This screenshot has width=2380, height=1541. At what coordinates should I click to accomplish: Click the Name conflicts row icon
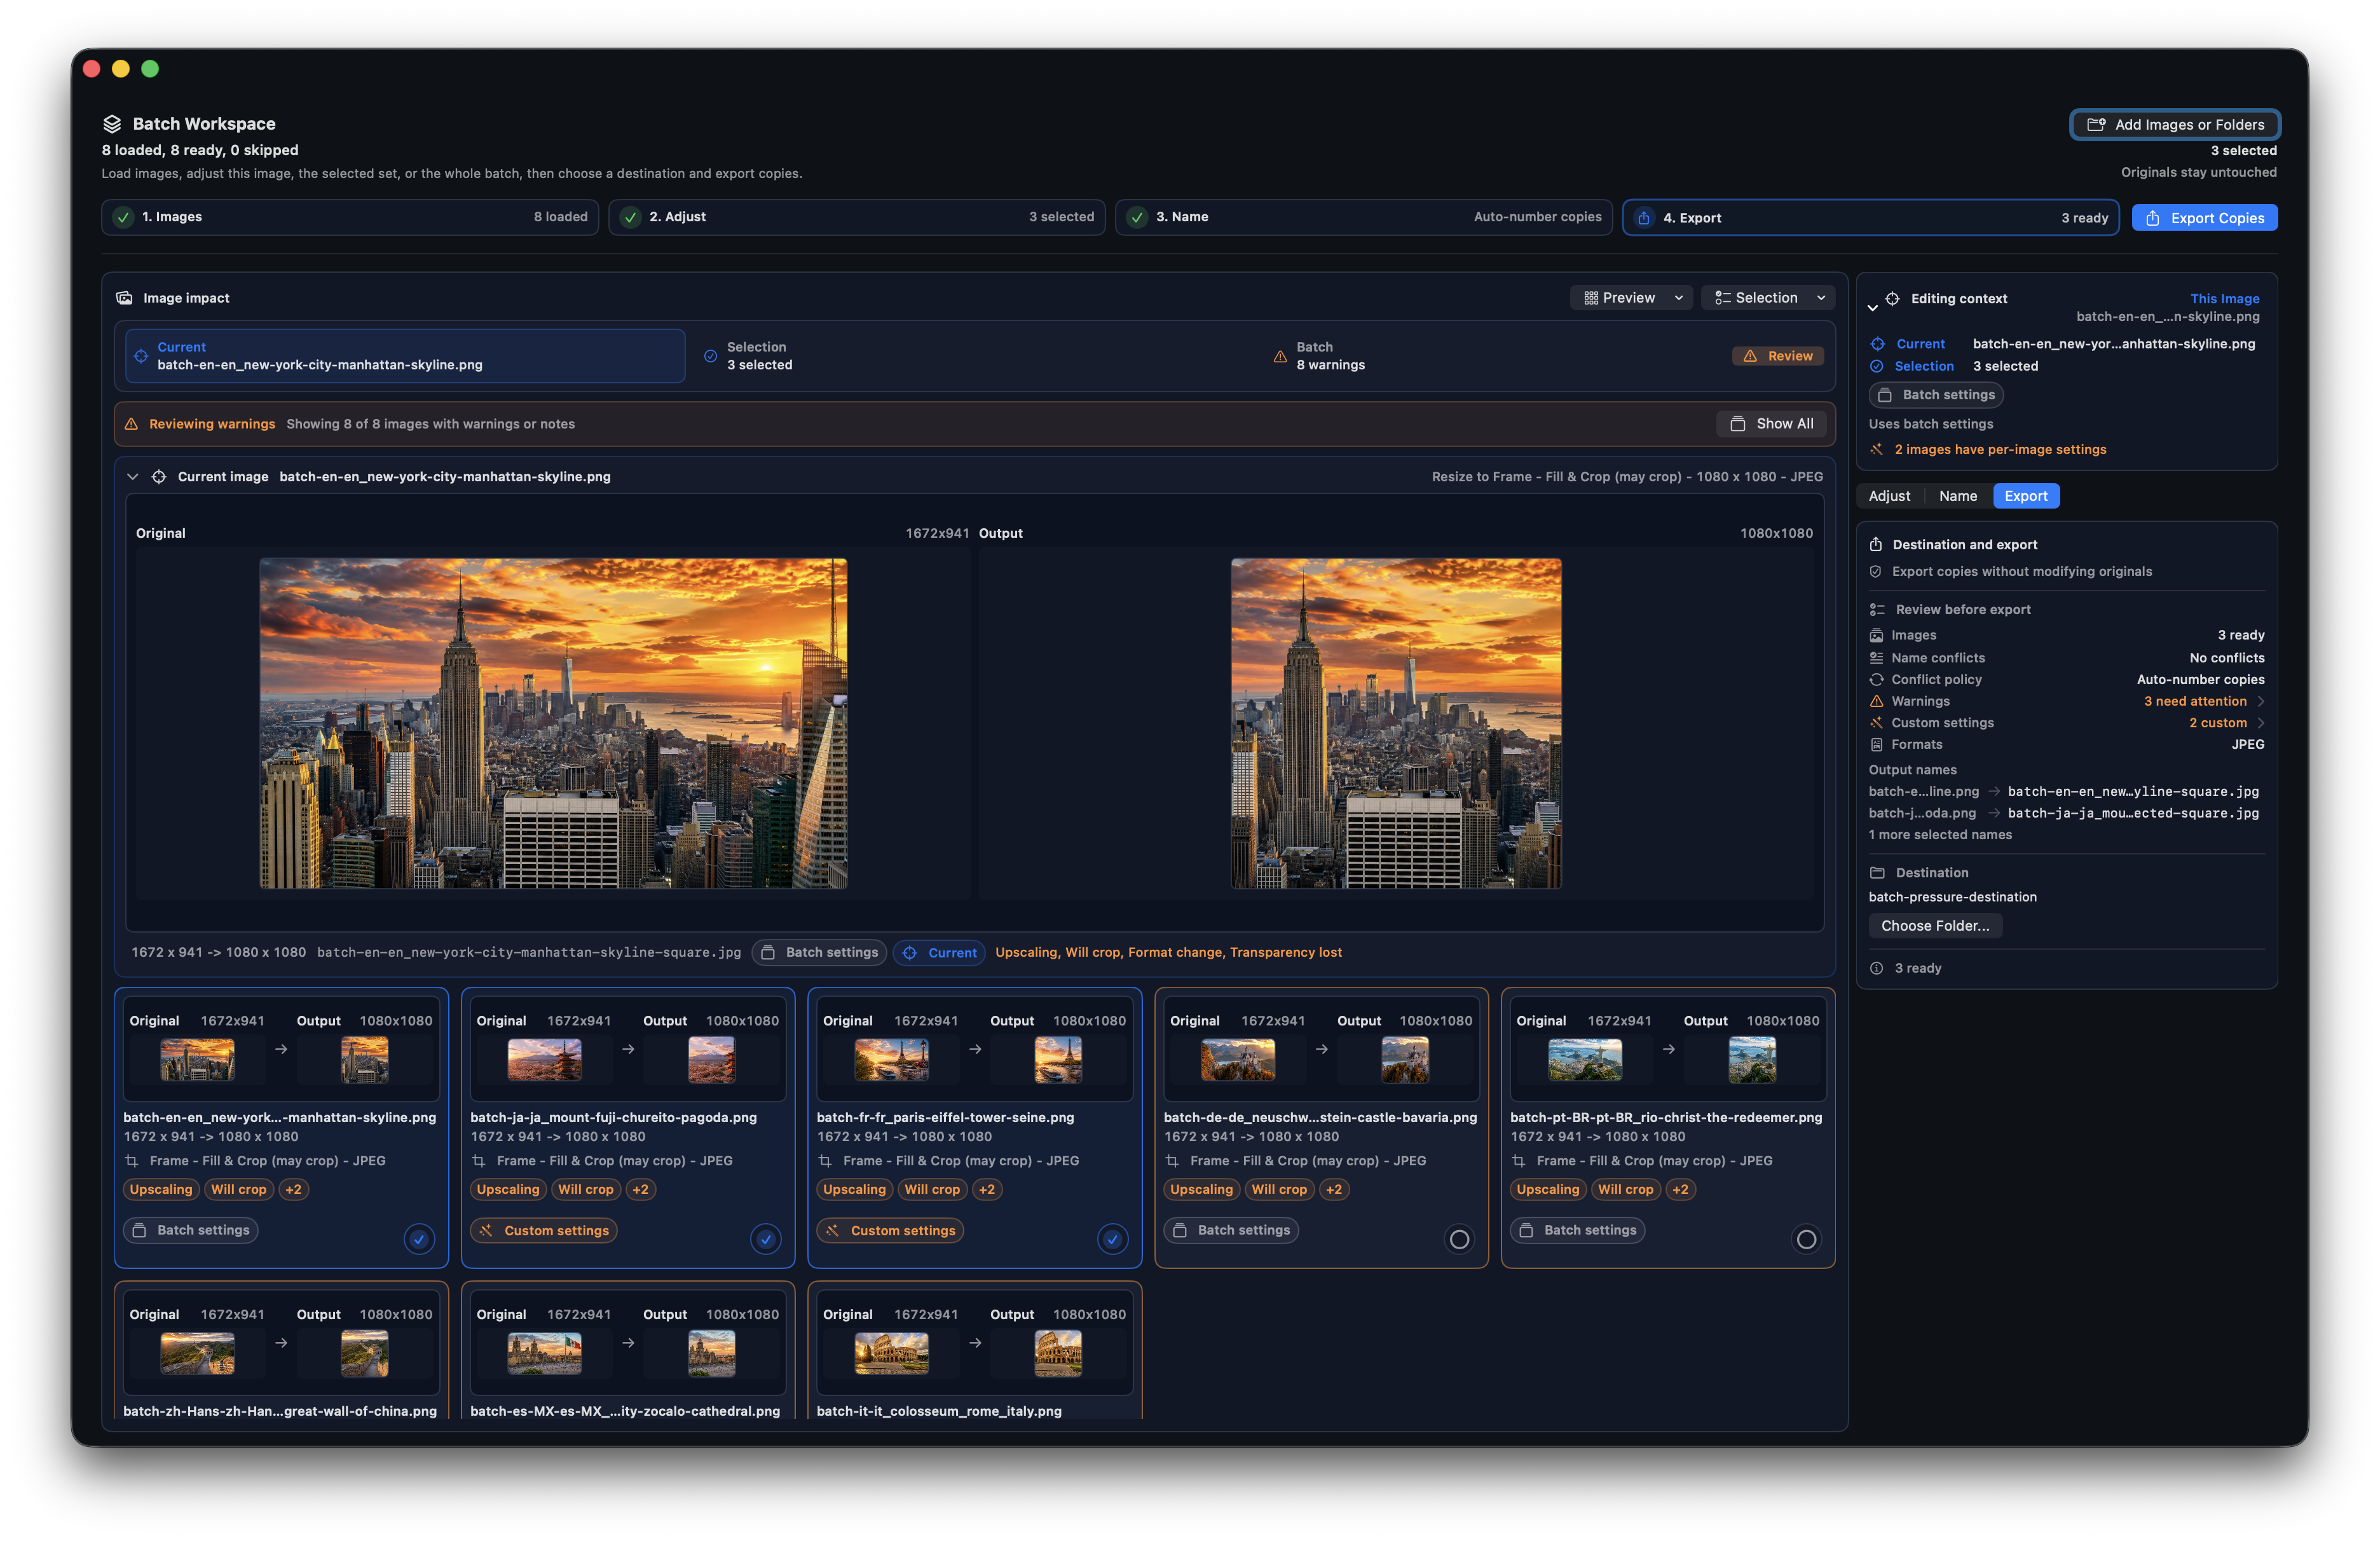[x=1876, y=658]
